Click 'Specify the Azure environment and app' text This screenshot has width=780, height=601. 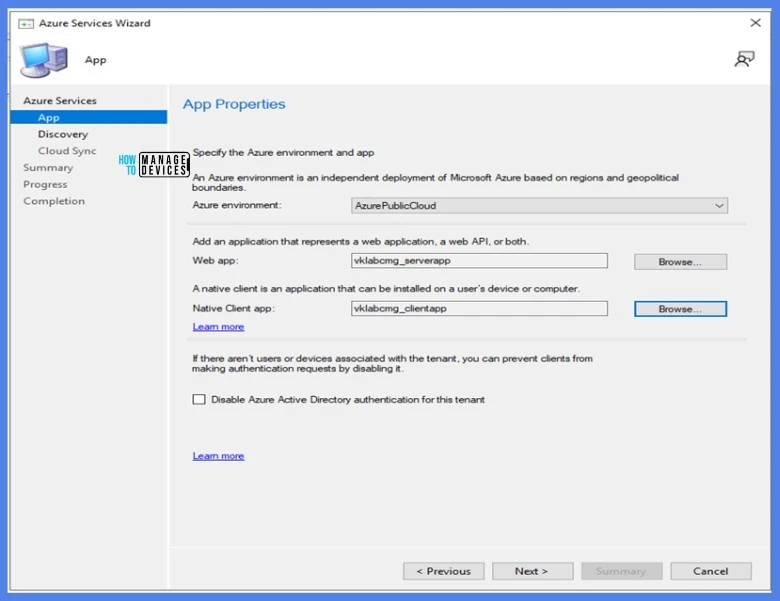(x=284, y=153)
